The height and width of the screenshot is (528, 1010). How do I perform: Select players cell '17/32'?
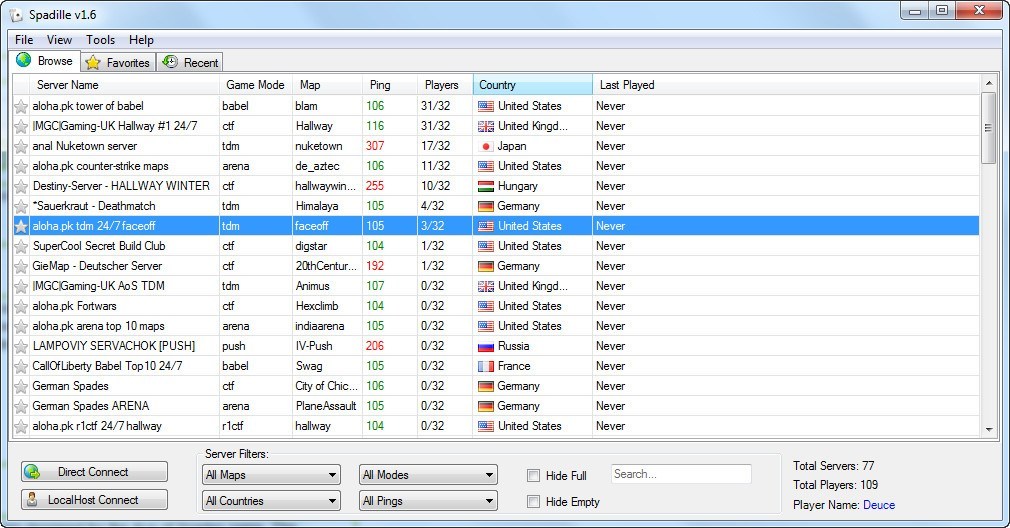[x=435, y=146]
